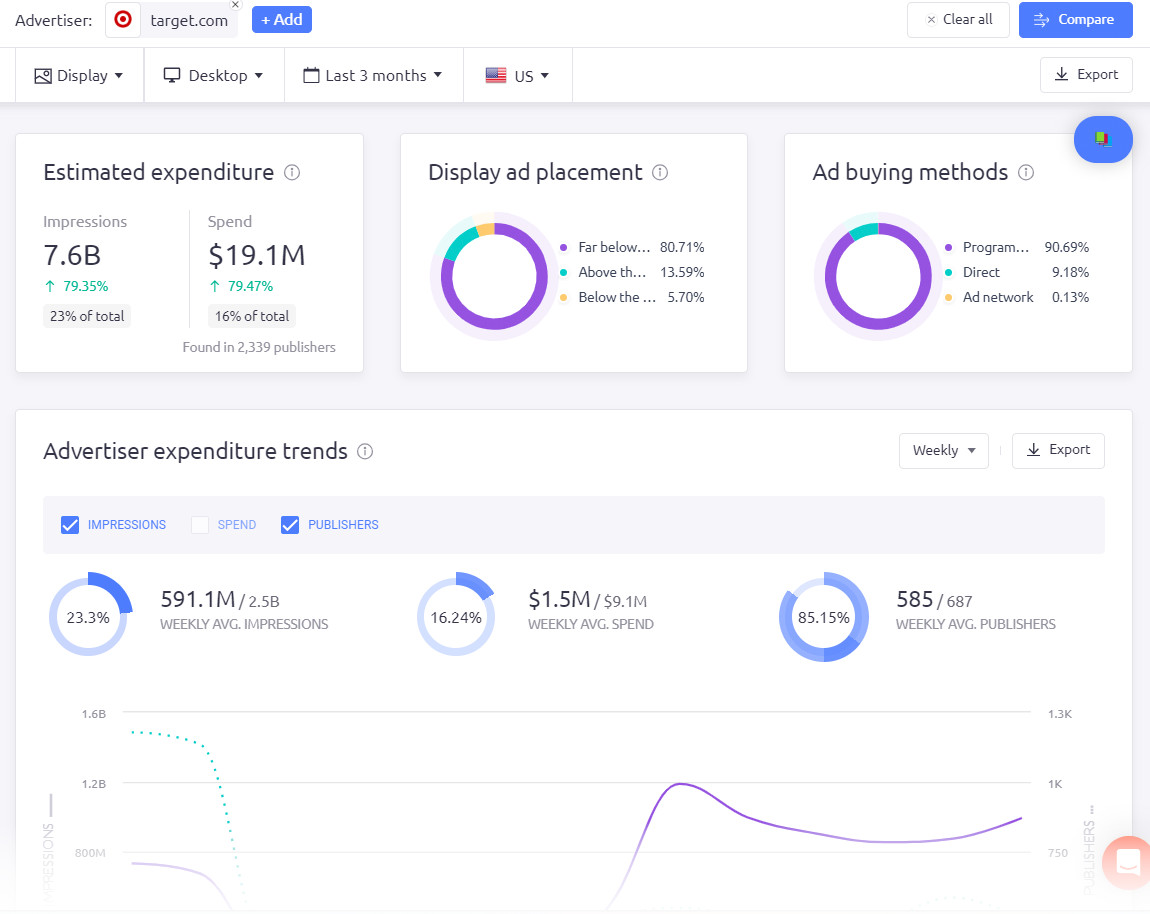This screenshot has height=914, width=1150.
Task: Remove the target.com advertiser tag
Action: [x=235, y=5]
